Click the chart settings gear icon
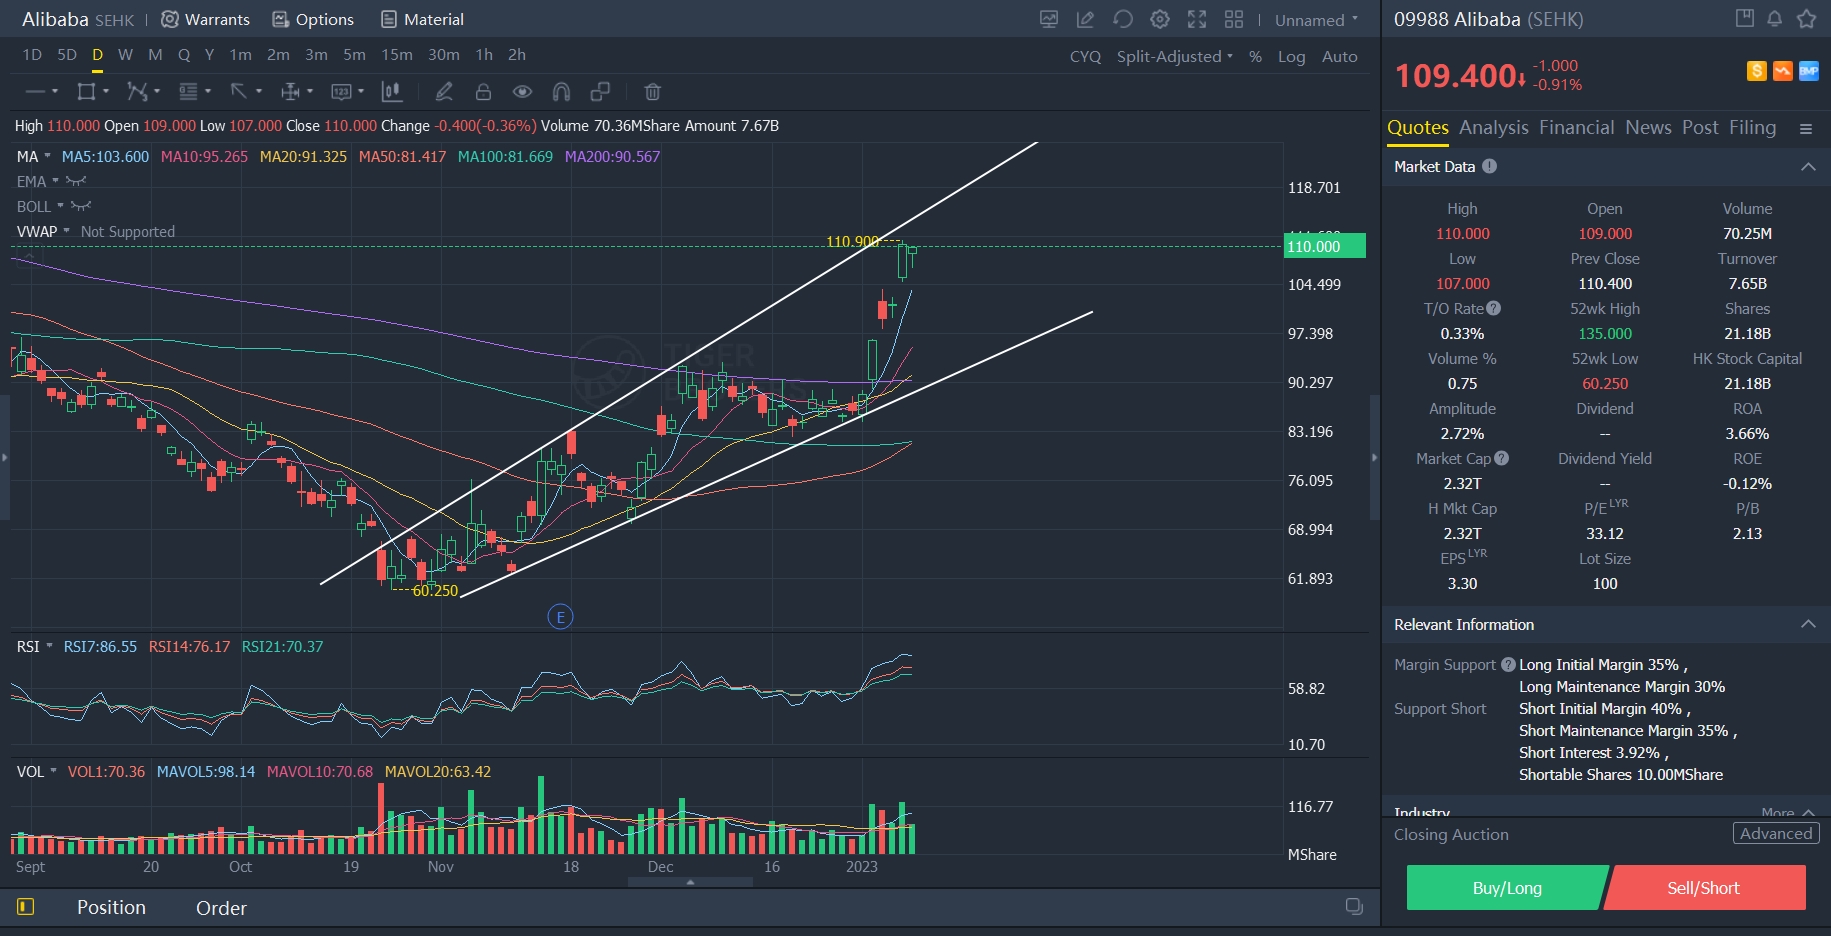This screenshot has height=936, width=1831. (1160, 19)
